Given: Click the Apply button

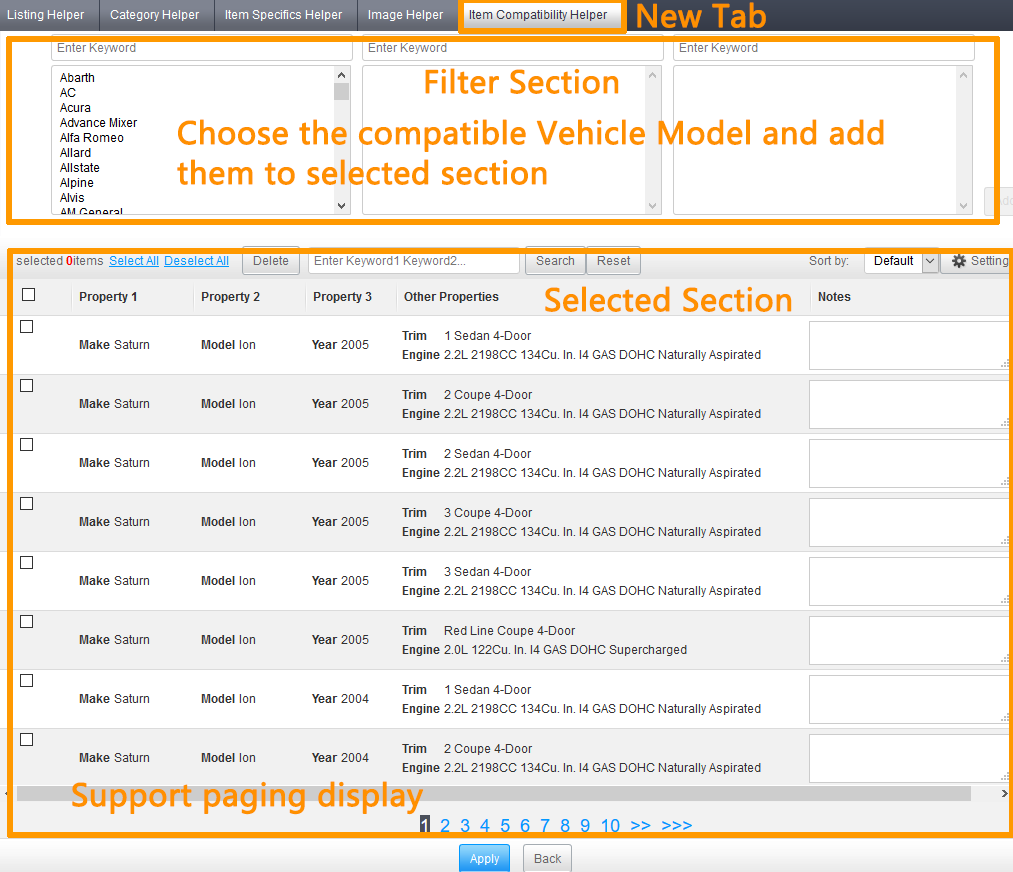Looking at the screenshot, I should pyautogui.click(x=485, y=858).
